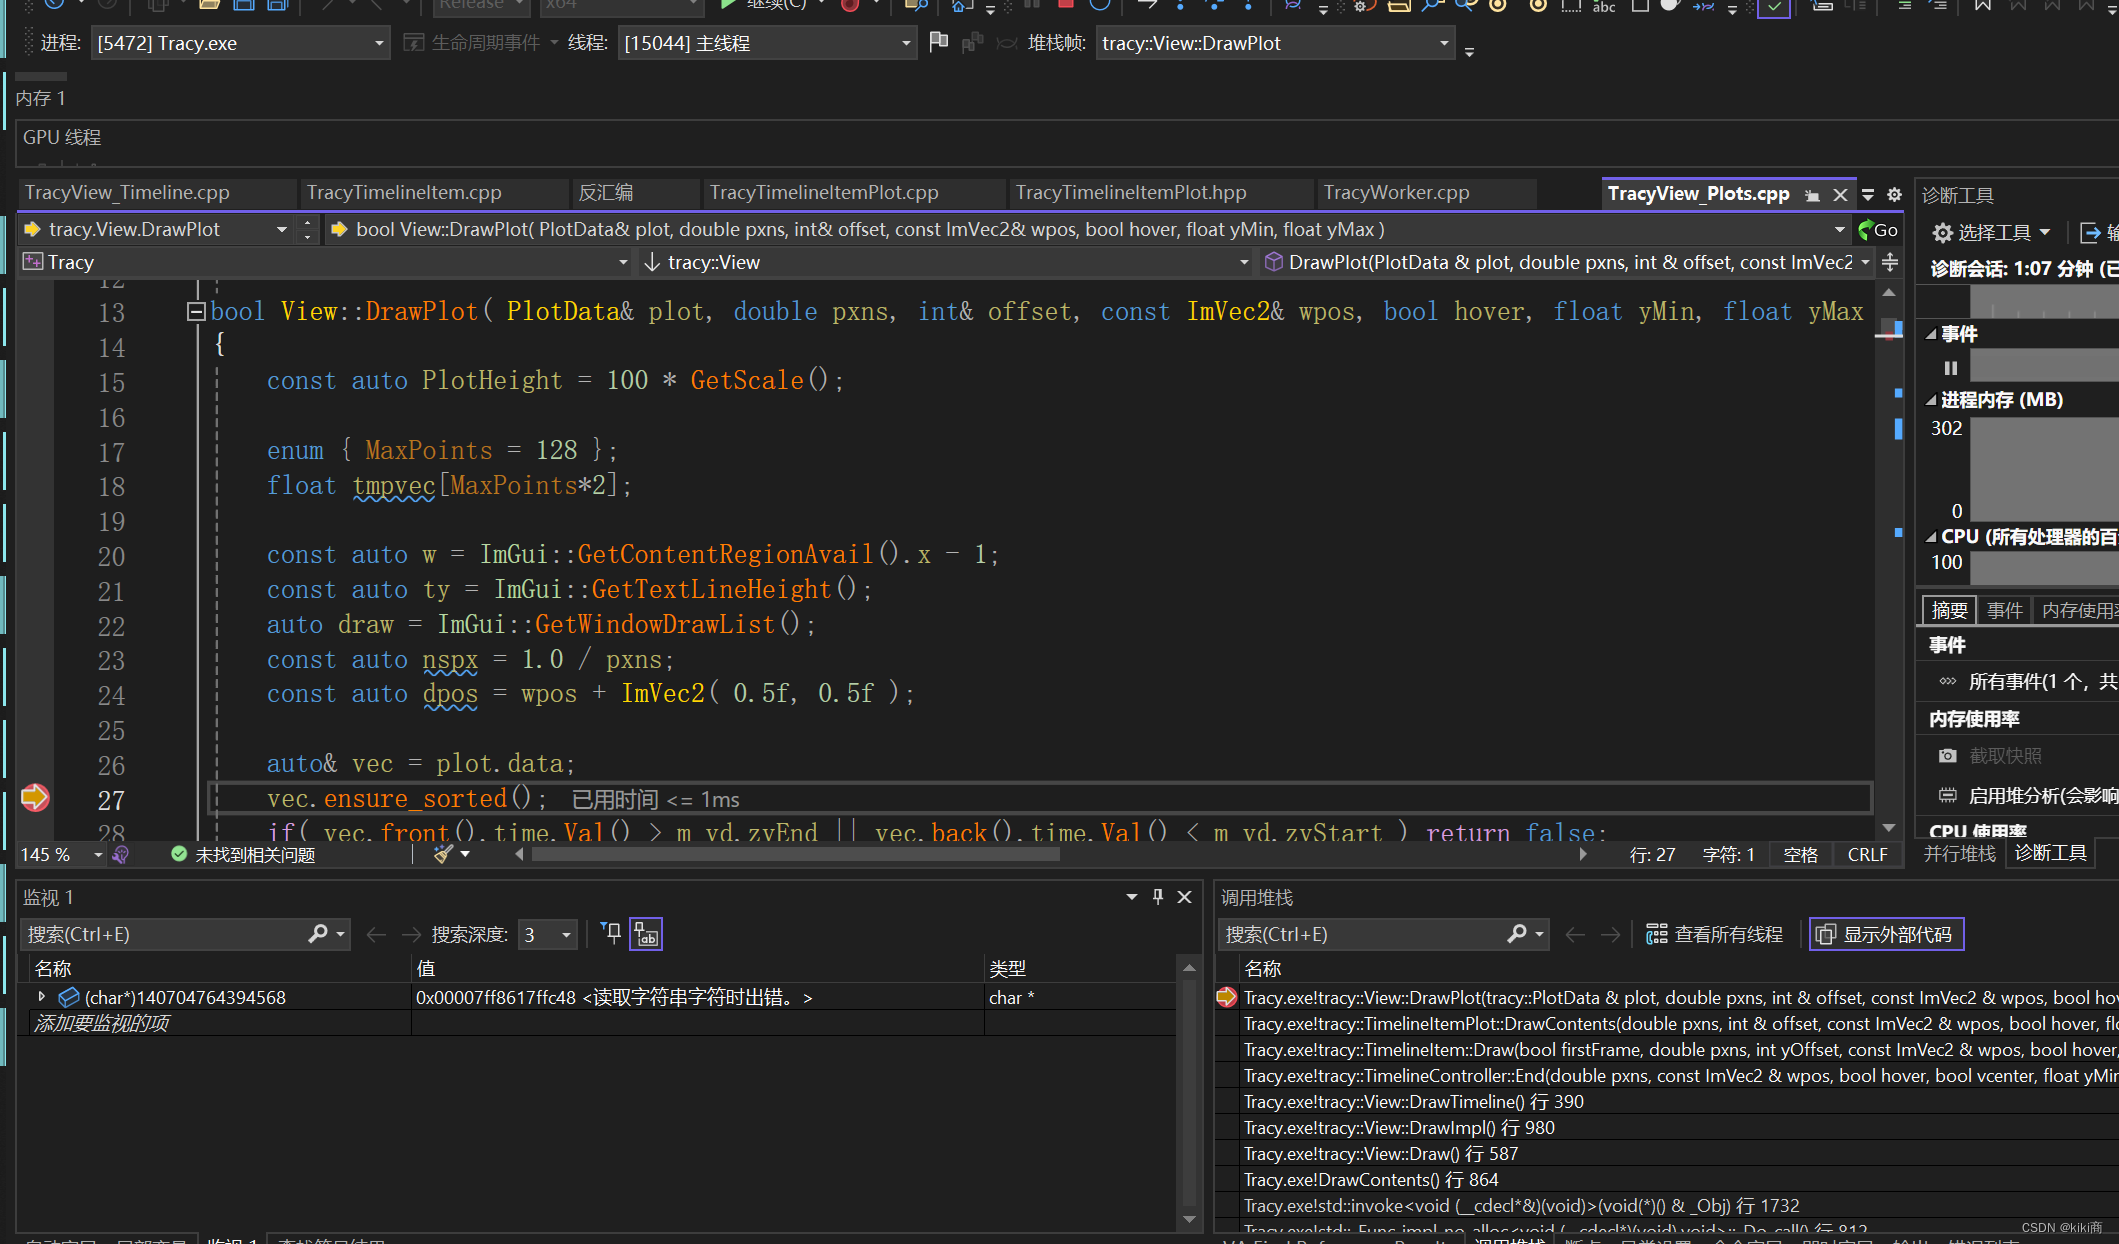Click the lifecycle events icon
Screen dimensions: 2119x1244
point(413,43)
